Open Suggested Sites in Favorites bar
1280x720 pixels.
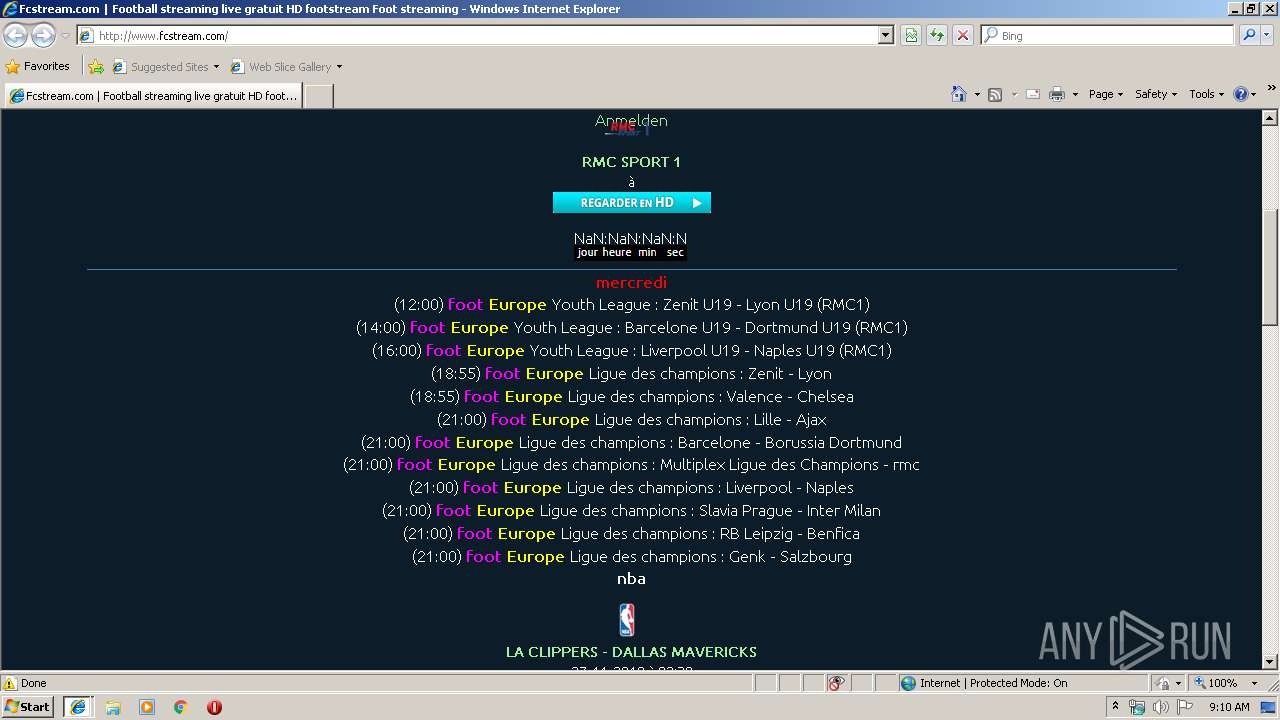pyautogui.click(x=165, y=67)
